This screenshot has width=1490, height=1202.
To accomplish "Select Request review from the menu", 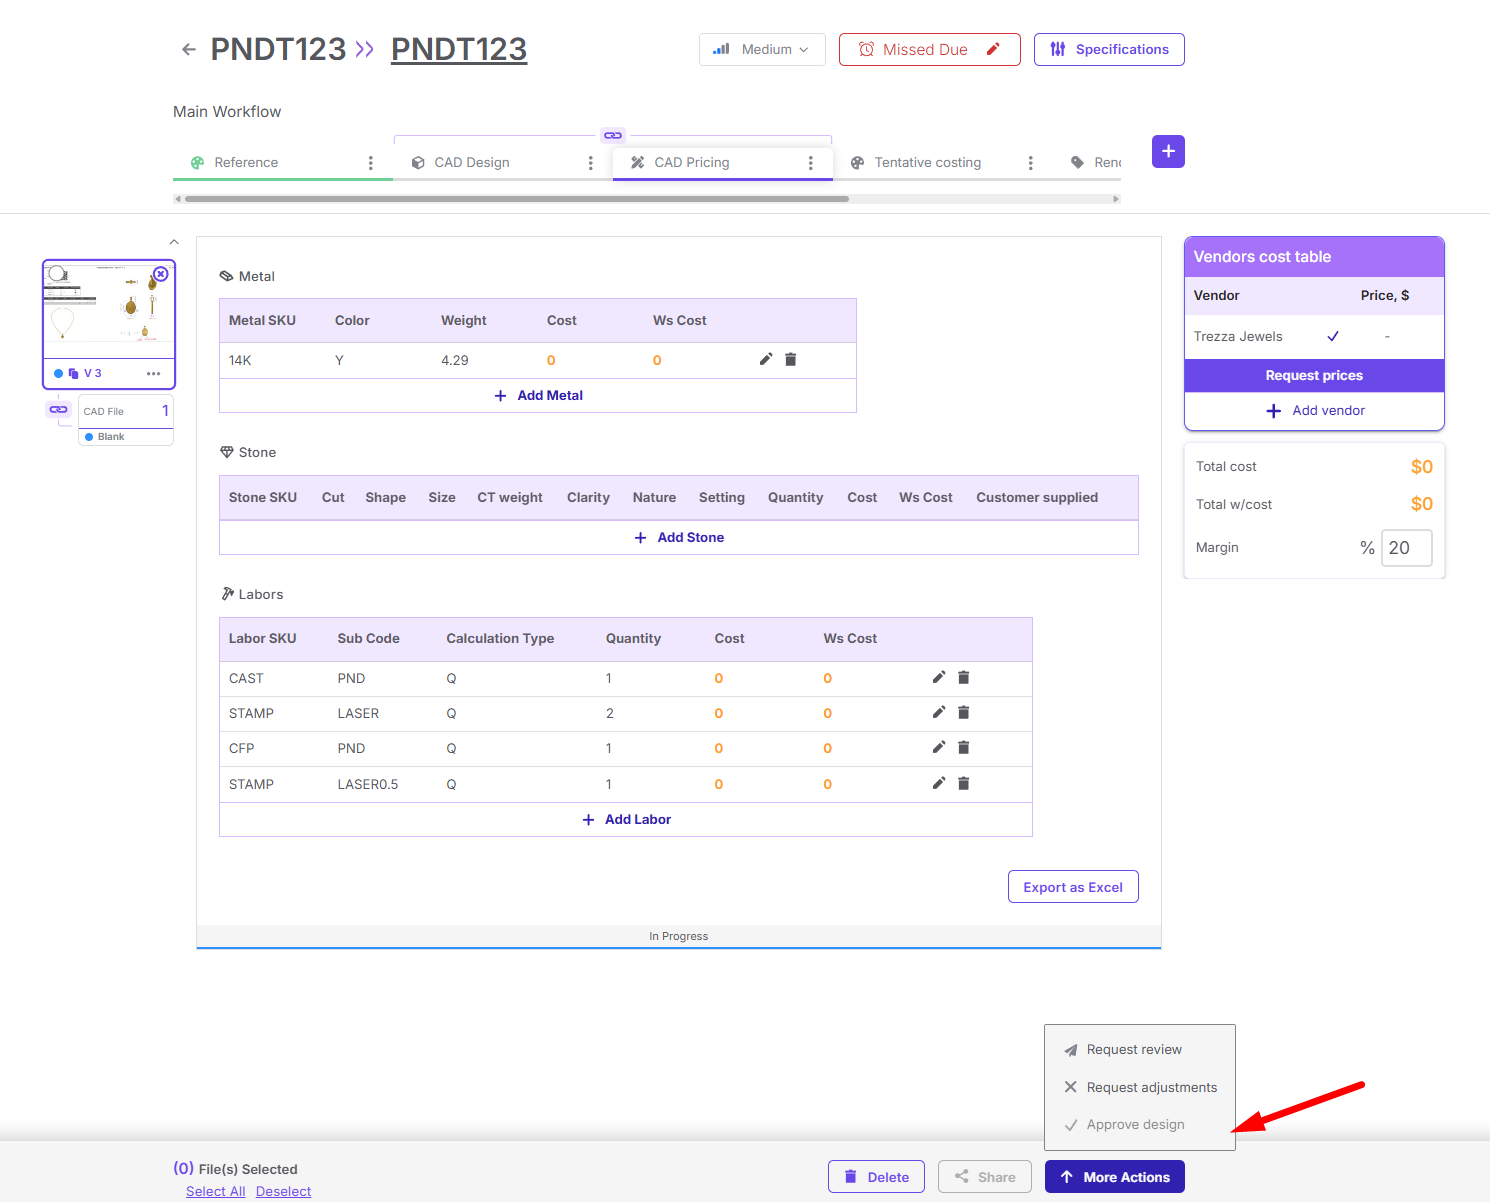I will click(1134, 1049).
